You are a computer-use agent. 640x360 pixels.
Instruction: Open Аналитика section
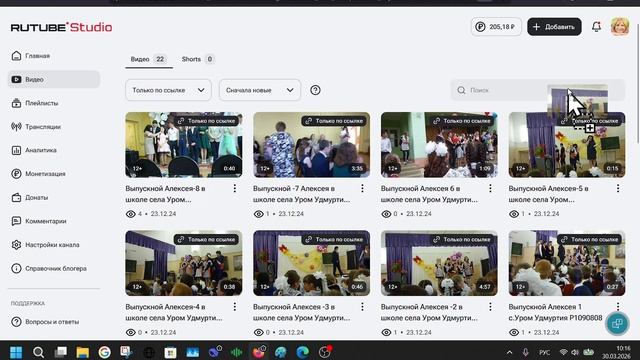34,150
